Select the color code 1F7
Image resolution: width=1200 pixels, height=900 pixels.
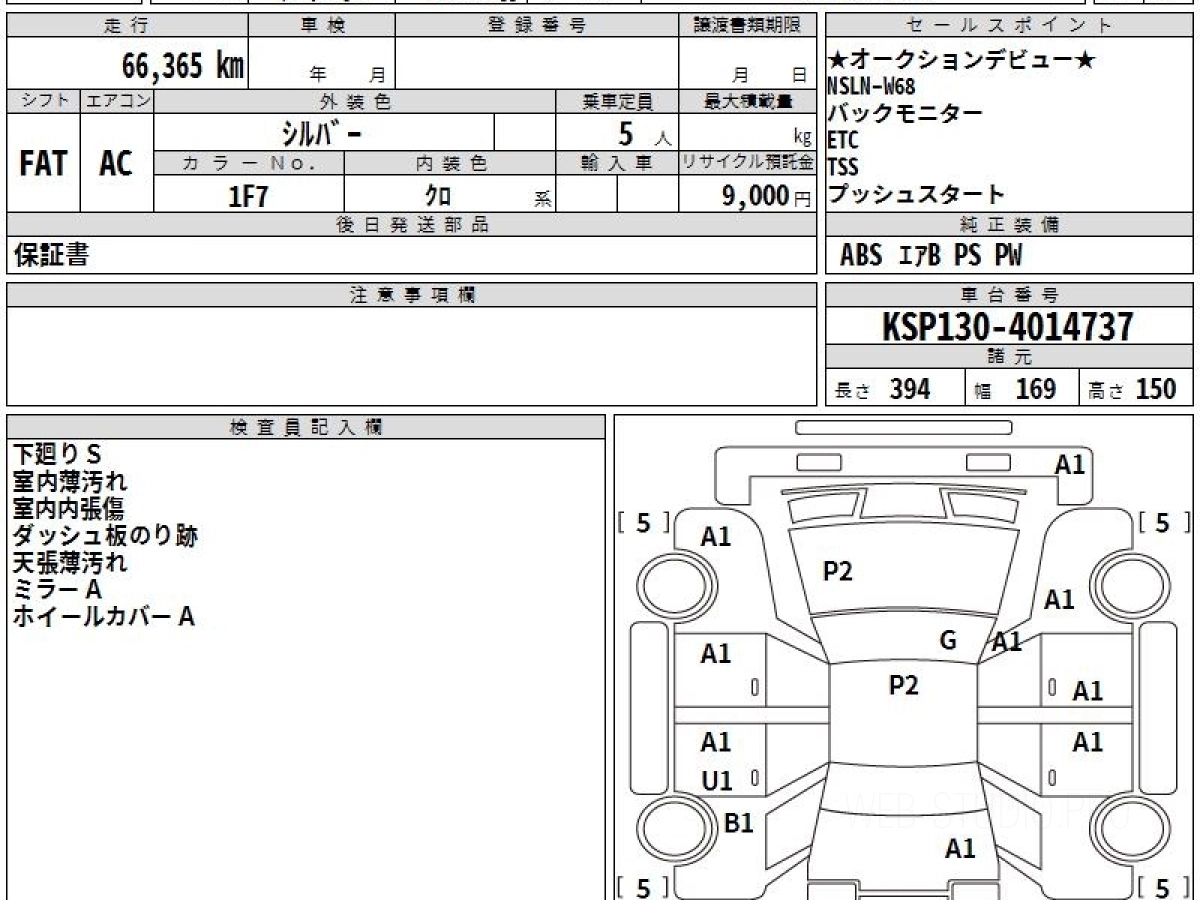click(x=248, y=196)
